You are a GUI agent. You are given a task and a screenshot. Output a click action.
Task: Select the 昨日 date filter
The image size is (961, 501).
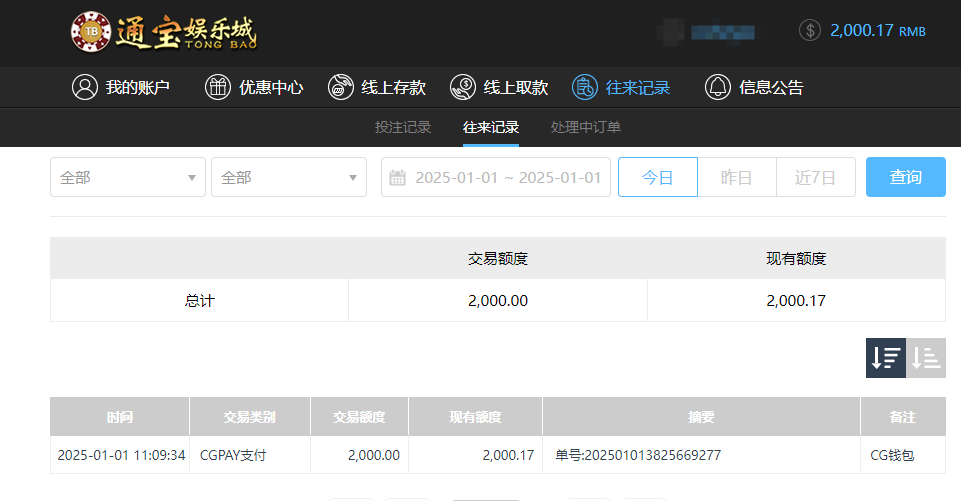[737, 177]
